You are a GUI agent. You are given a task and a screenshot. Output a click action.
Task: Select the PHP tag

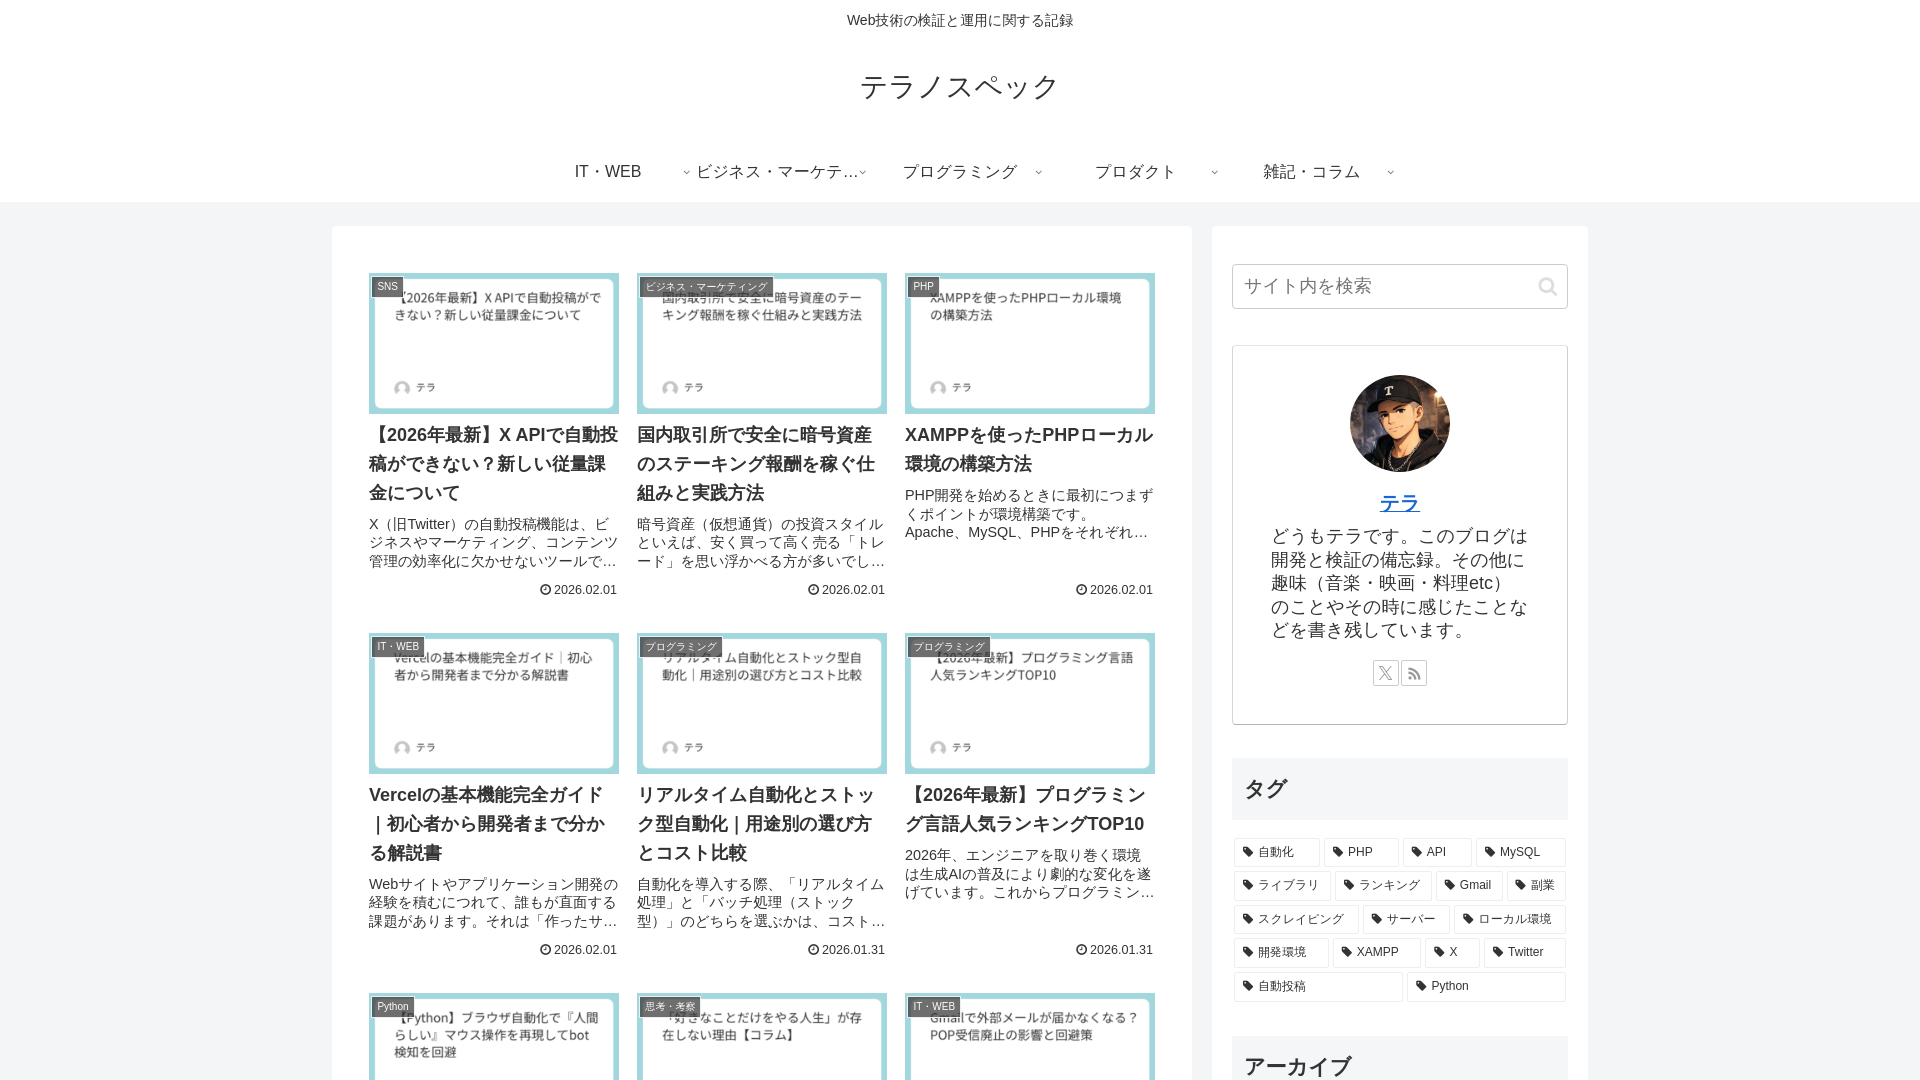(x=1360, y=852)
